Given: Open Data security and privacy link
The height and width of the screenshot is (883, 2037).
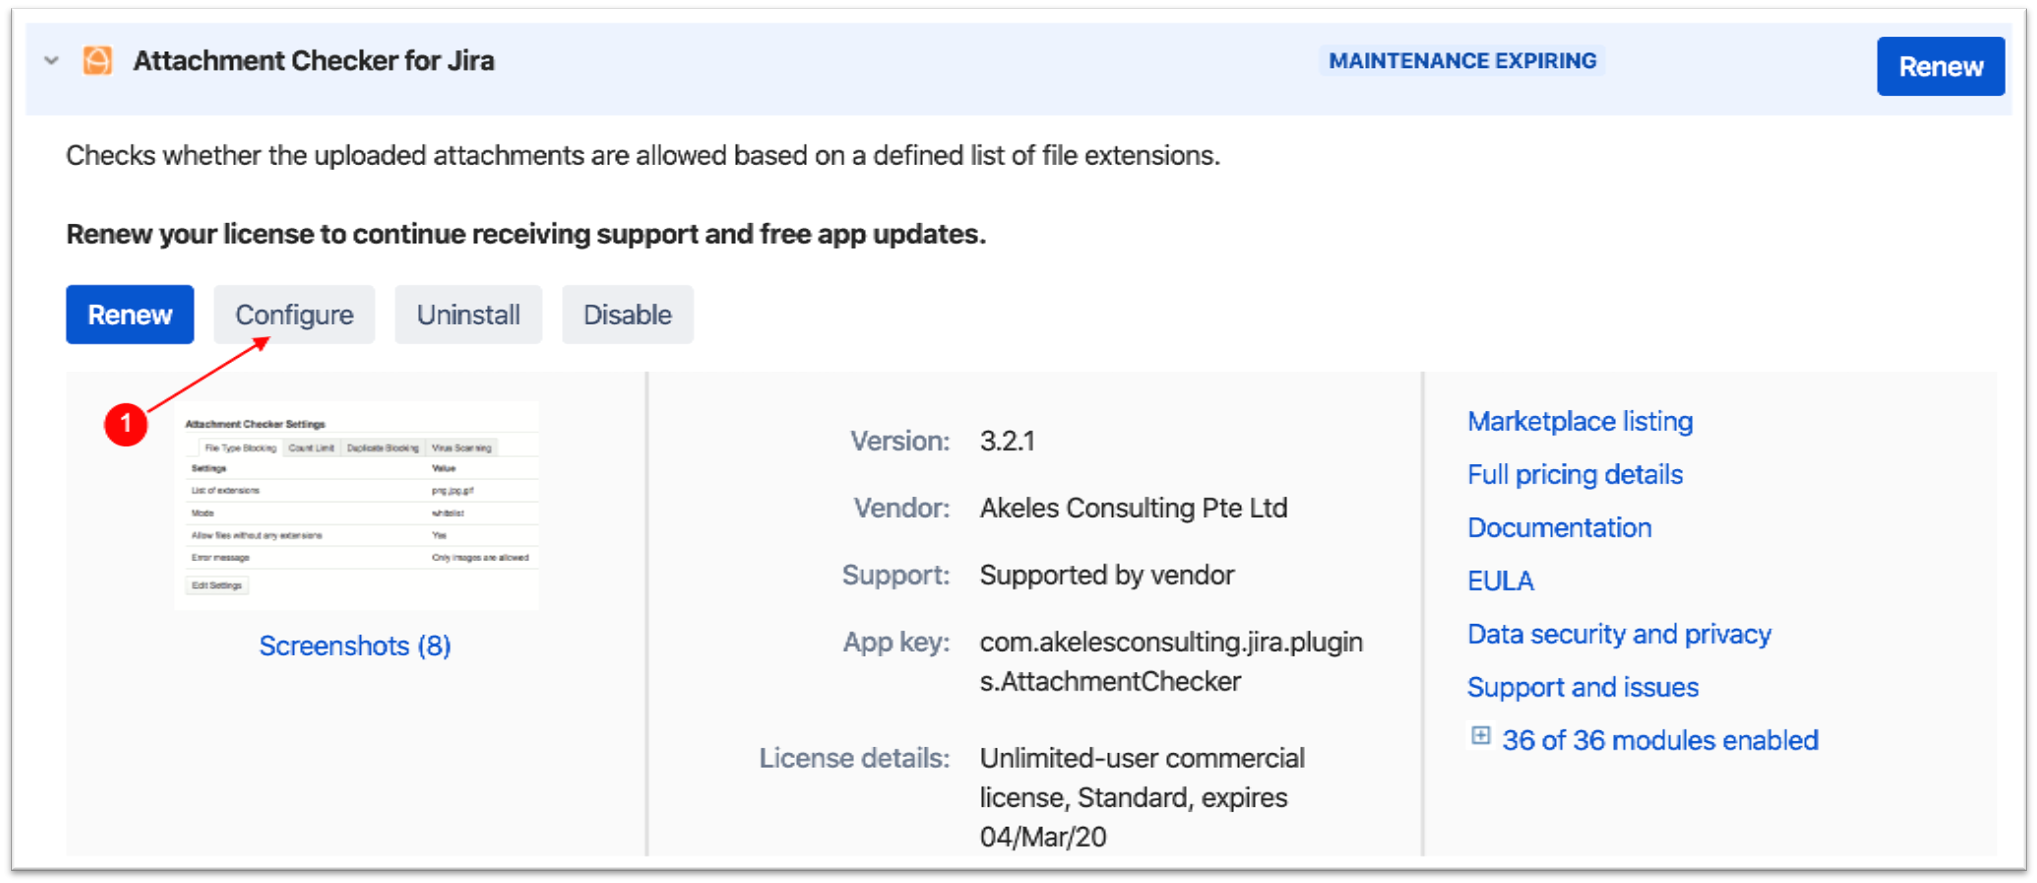Looking at the screenshot, I should (1619, 634).
